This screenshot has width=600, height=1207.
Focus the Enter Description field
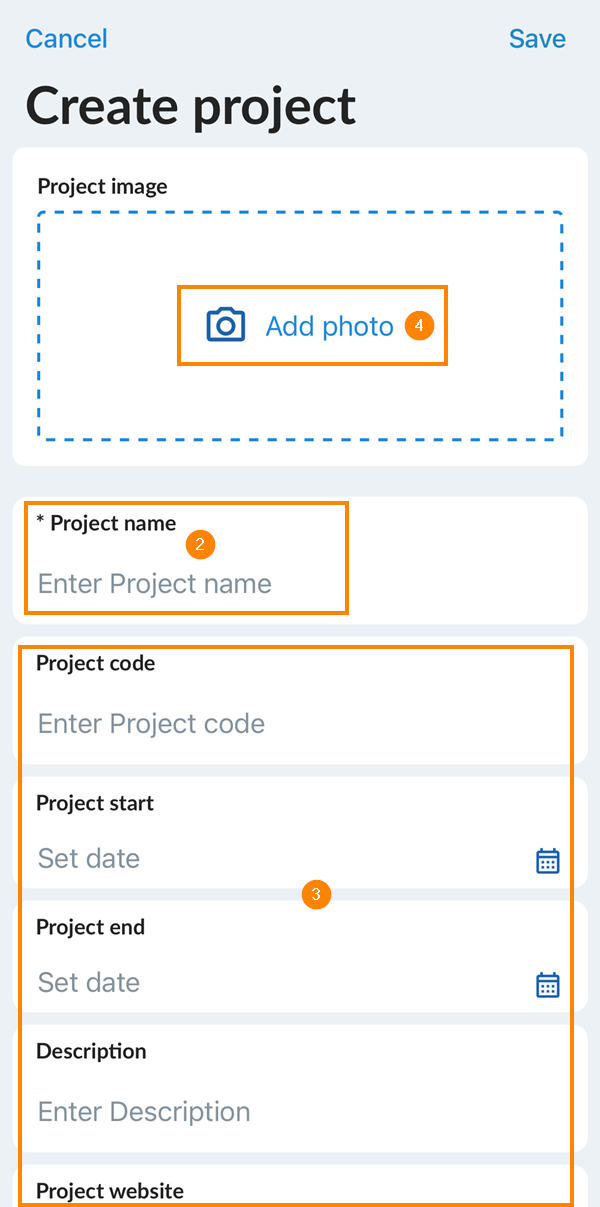(x=144, y=1112)
